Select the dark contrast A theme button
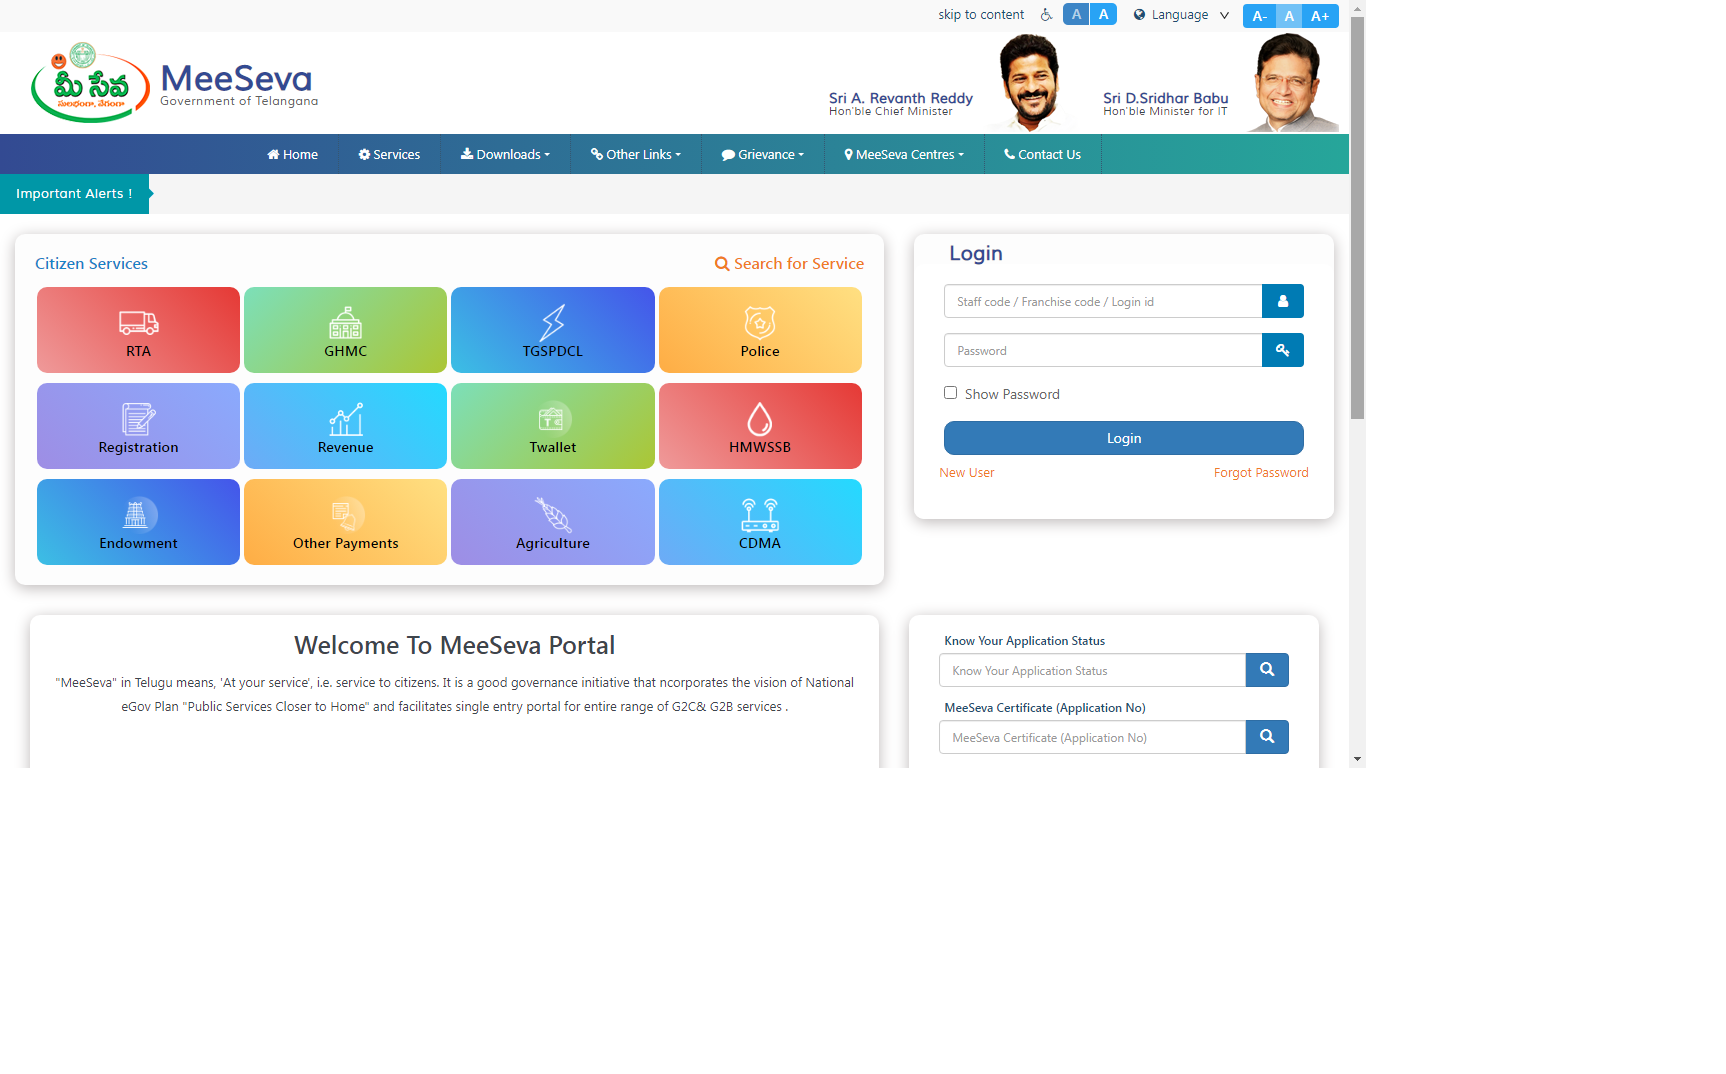1726x1074 pixels. point(1076,14)
